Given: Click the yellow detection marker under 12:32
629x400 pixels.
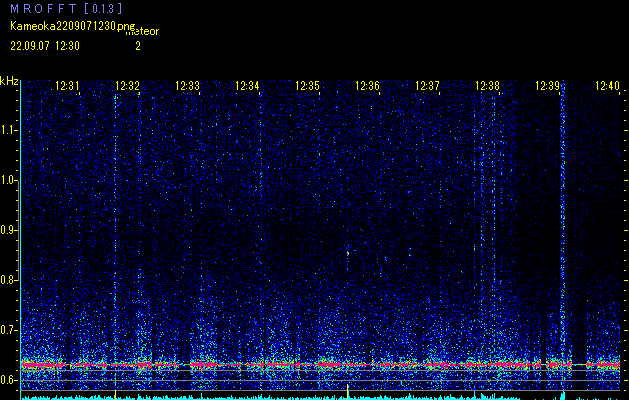Looking at the screenshot, I should click(x=116, y=394).
